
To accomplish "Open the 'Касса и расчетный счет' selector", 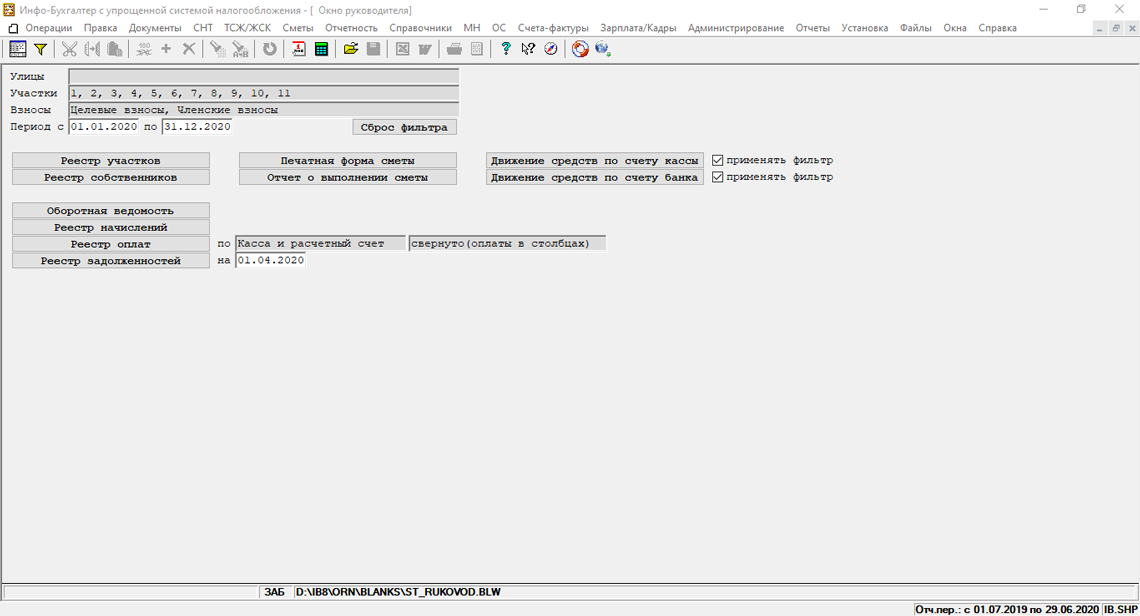I will click(x=321, y=244).
